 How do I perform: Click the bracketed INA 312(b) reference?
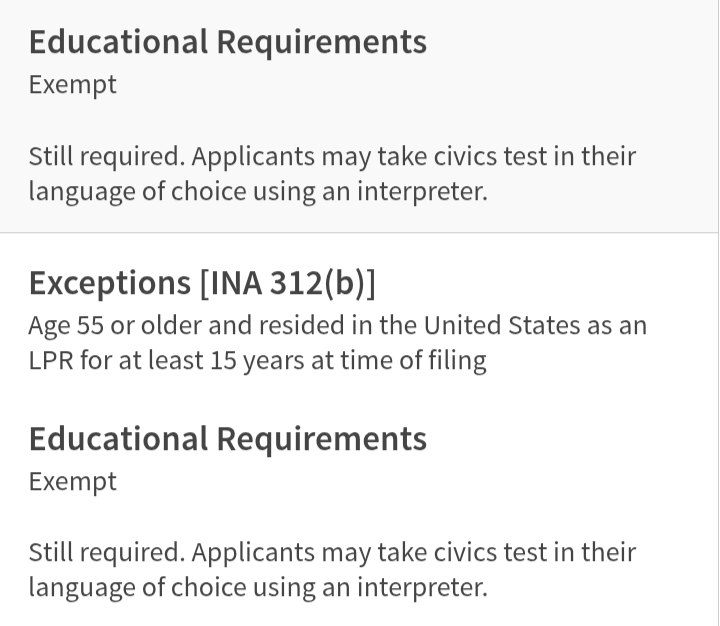[288, 283]
